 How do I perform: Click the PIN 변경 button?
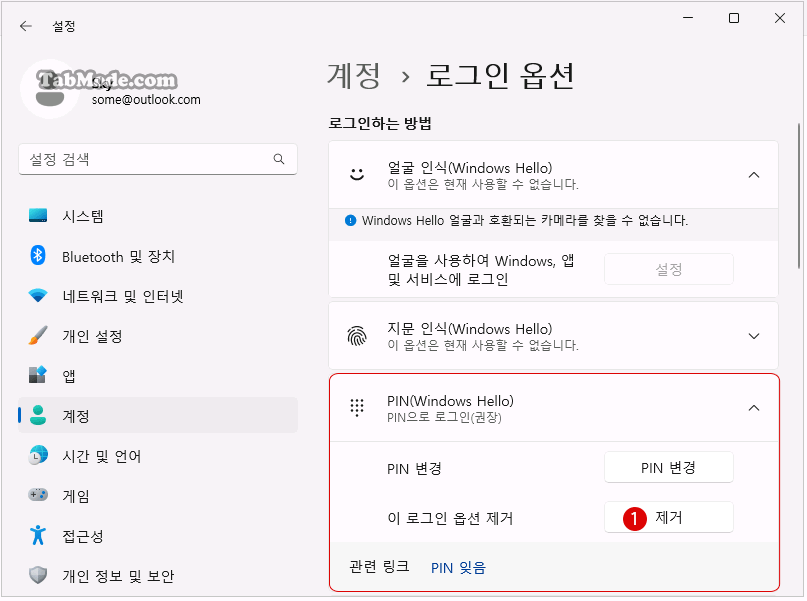(669, 467)
